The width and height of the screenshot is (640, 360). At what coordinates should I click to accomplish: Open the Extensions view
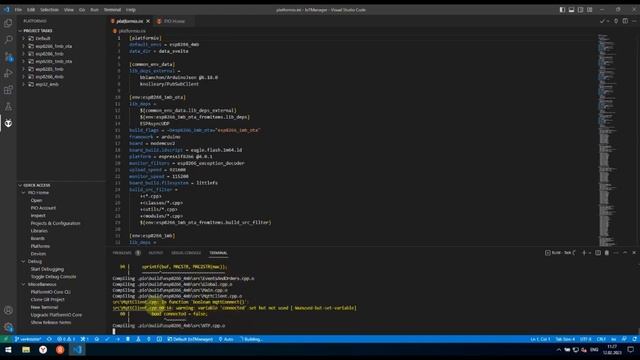[x=8, y=90]
